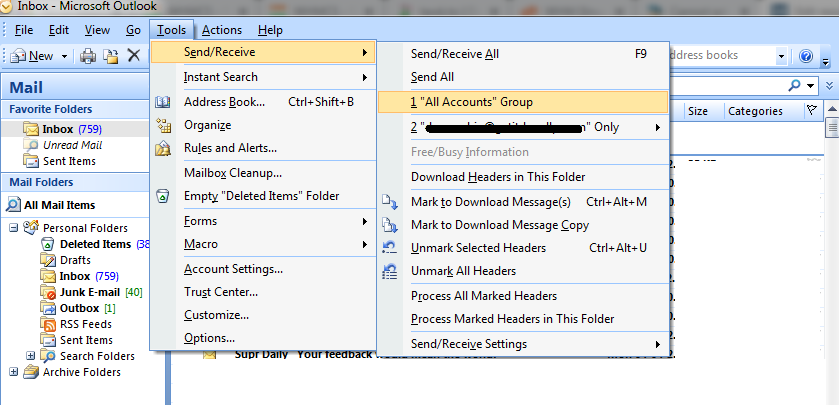Open the Edit menu
The image size is (839, 405).
pos(59,30)
